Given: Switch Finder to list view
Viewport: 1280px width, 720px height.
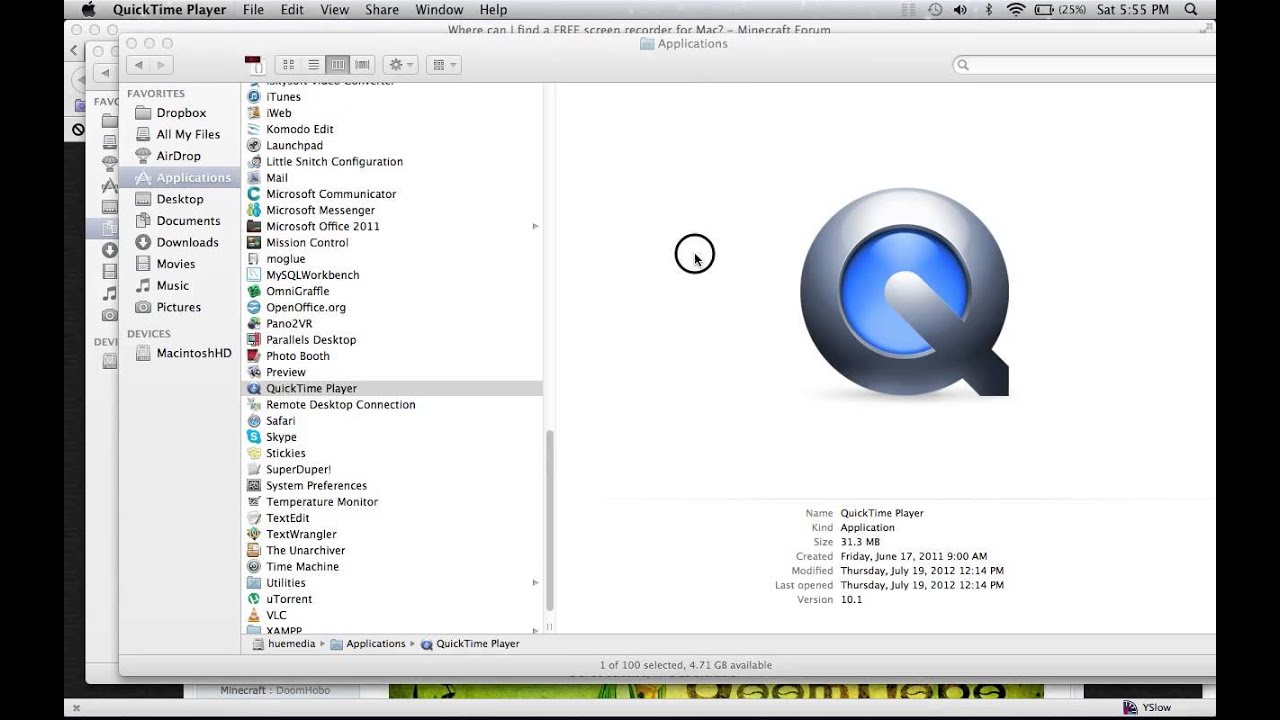Looking at the screenshot, I should (313, 65).
